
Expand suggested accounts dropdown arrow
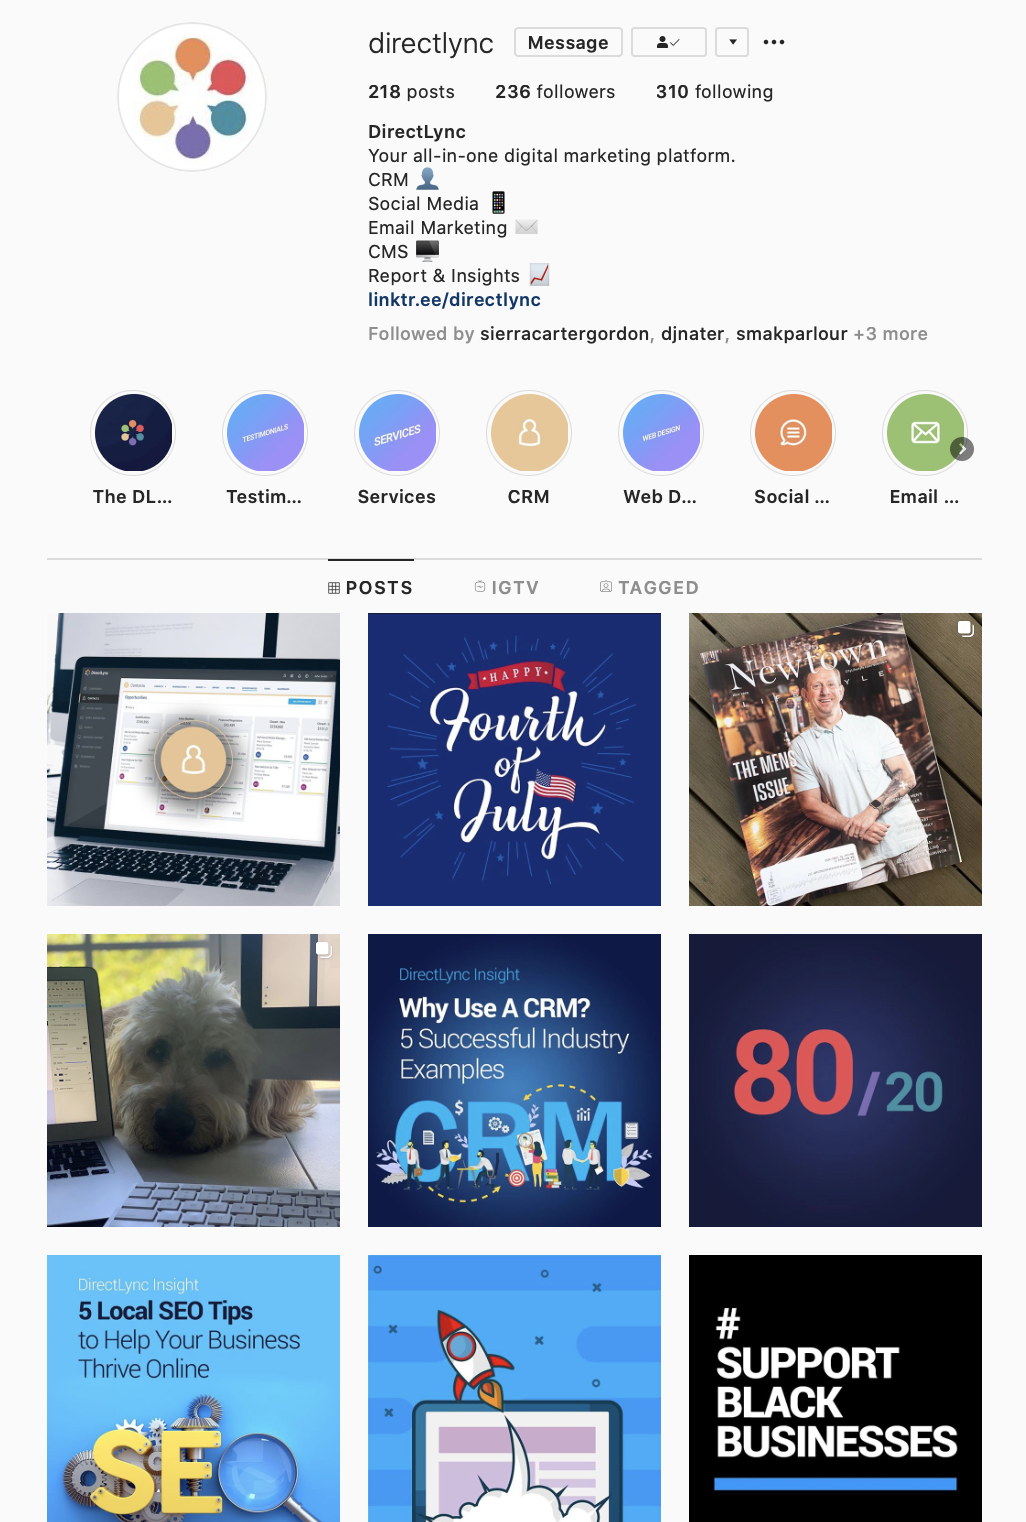point(733,42)
